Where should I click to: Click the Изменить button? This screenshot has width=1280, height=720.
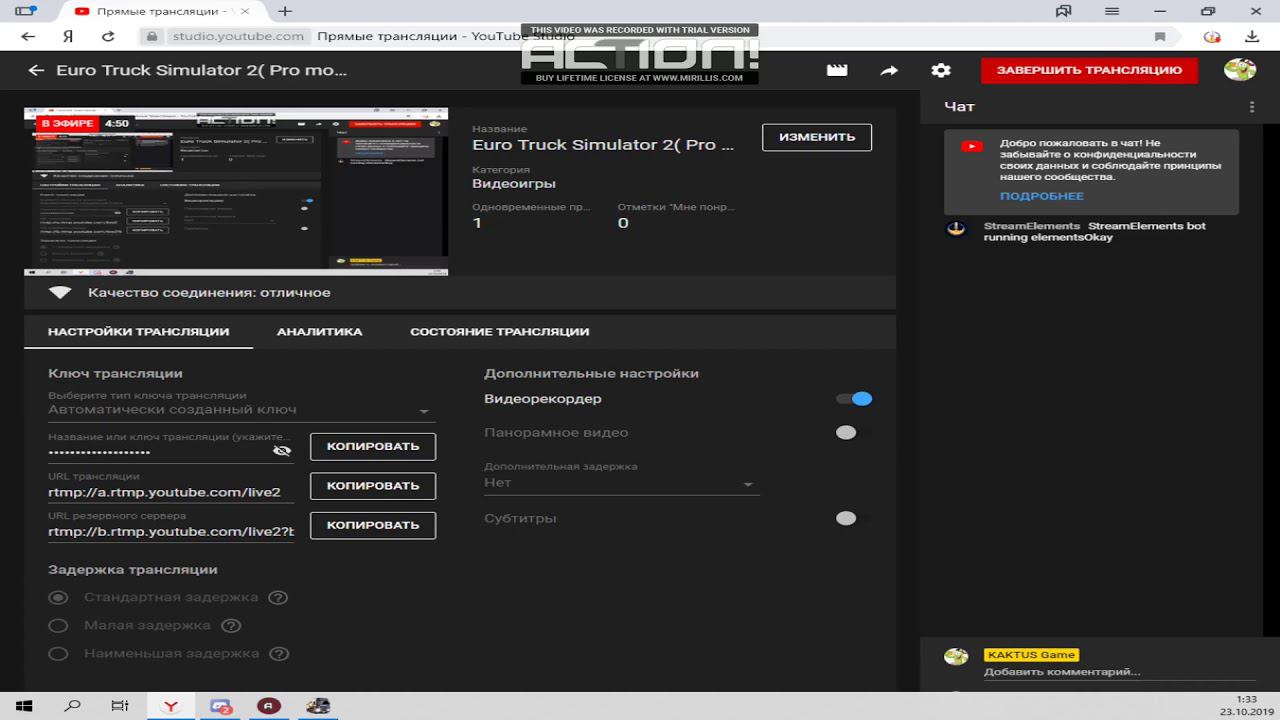click(x=817, y=137)
